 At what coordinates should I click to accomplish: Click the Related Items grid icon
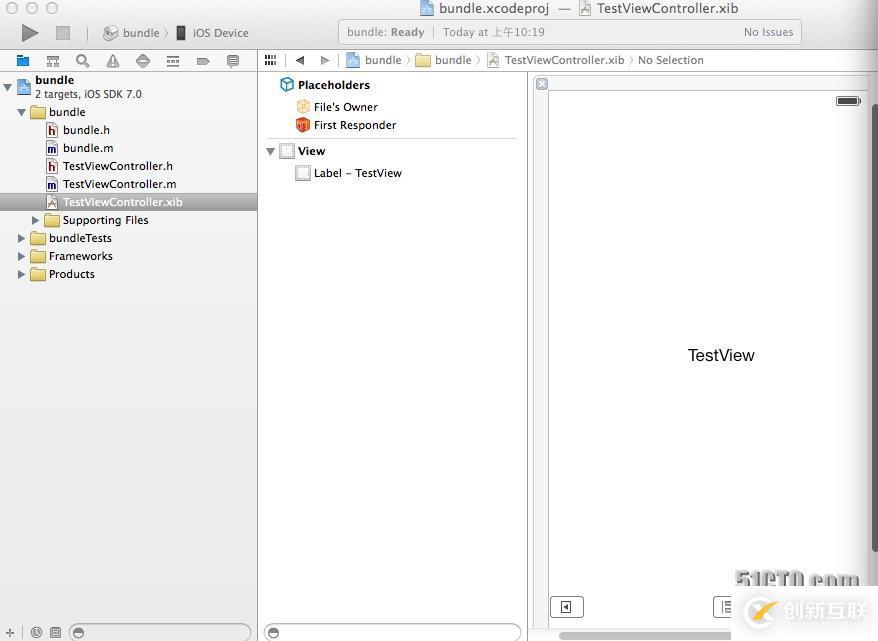pyautogui.click(x=270, y=60)
